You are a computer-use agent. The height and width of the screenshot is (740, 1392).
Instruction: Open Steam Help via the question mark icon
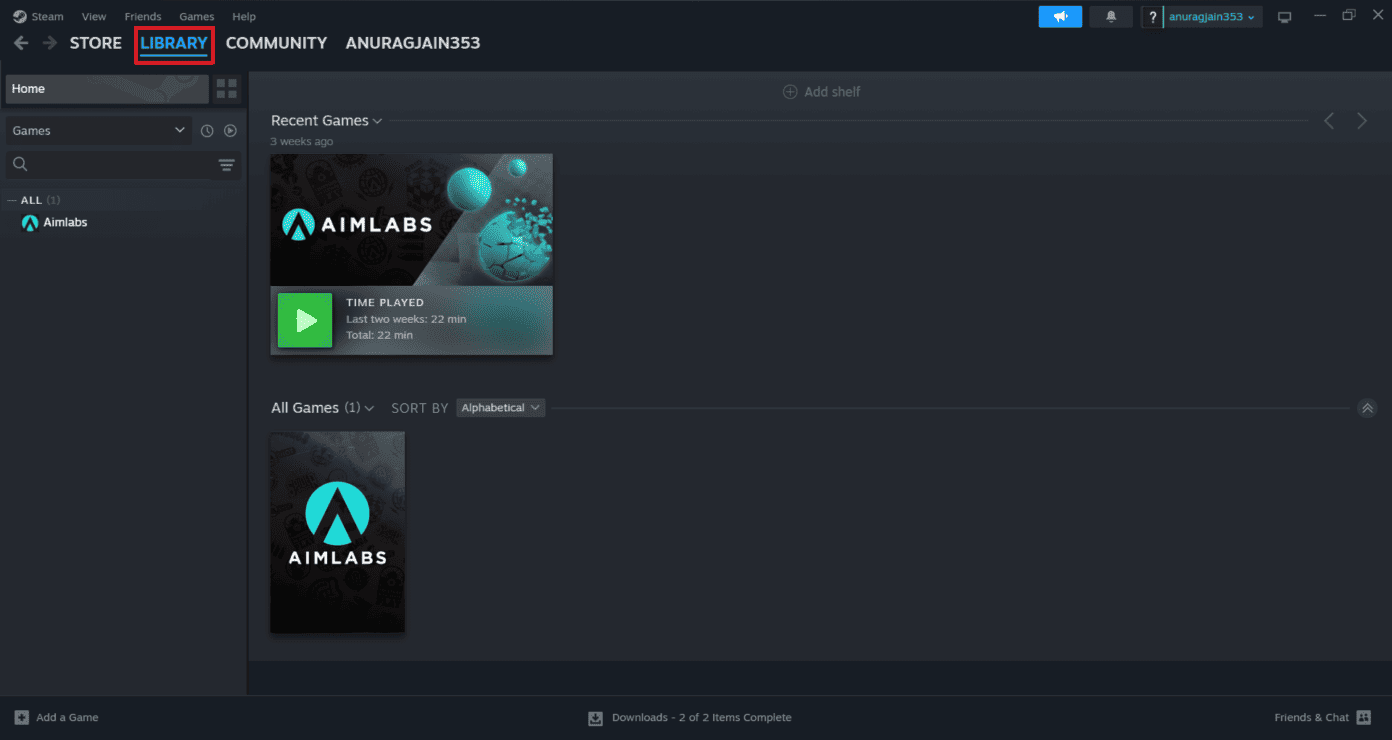tap(1152, 16)
